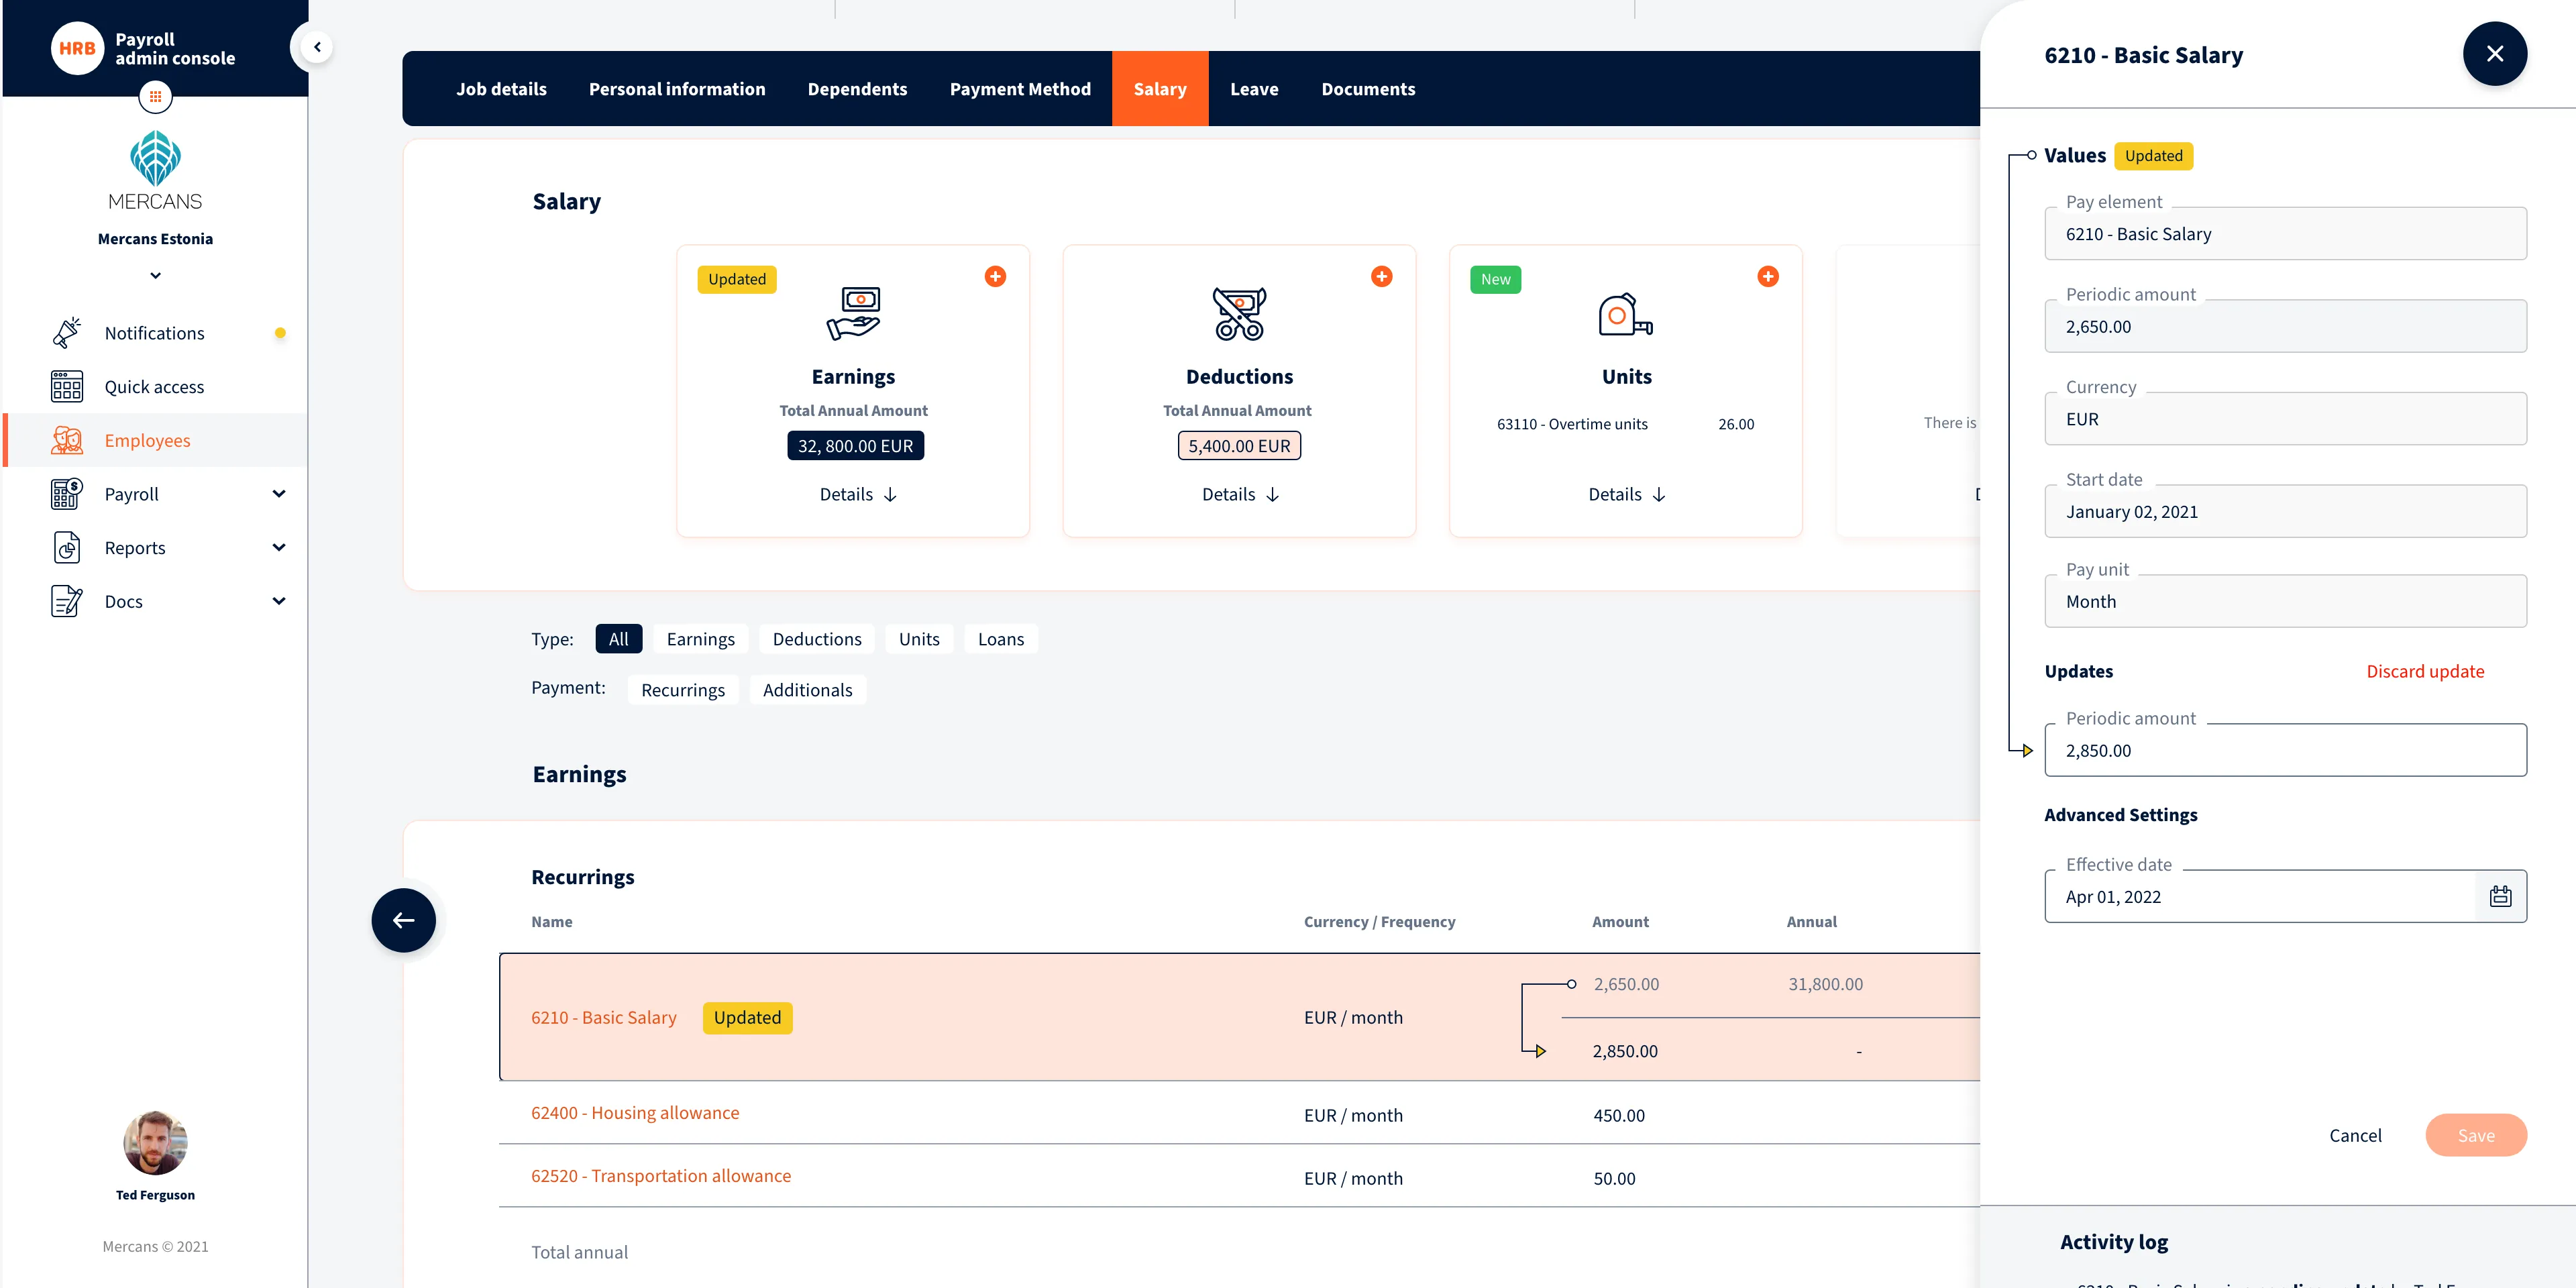Click the plus icon on Earnings card

pyautogui.click(x=994, y=277)
